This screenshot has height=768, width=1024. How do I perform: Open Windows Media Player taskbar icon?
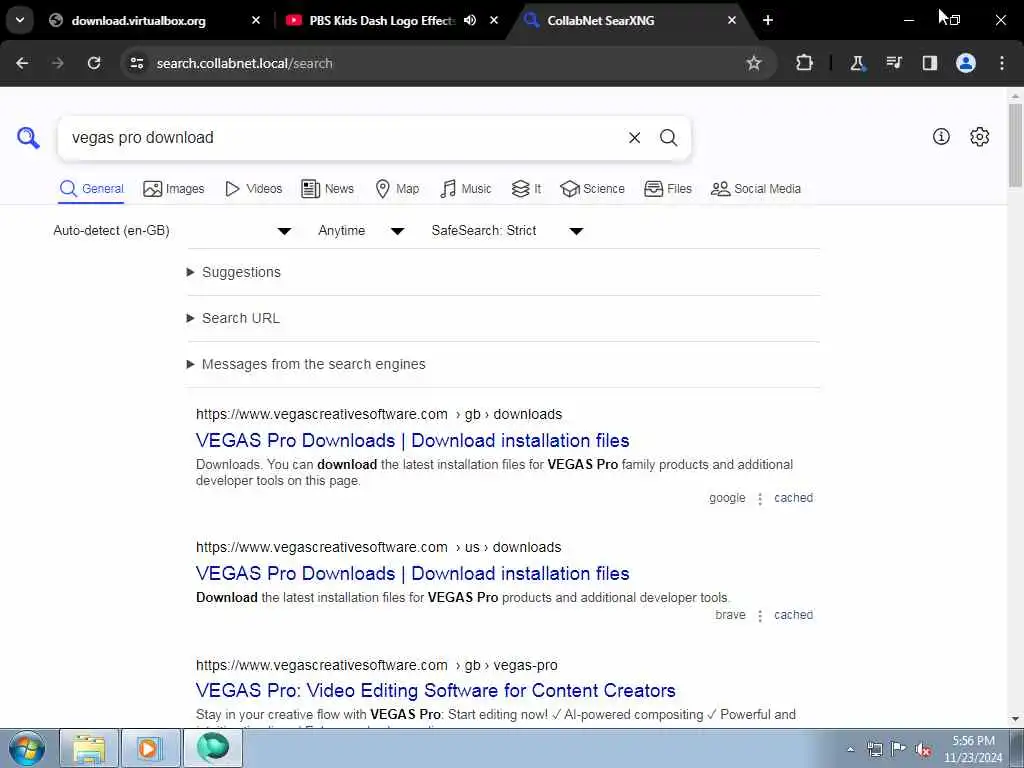(x=151, y=748)
